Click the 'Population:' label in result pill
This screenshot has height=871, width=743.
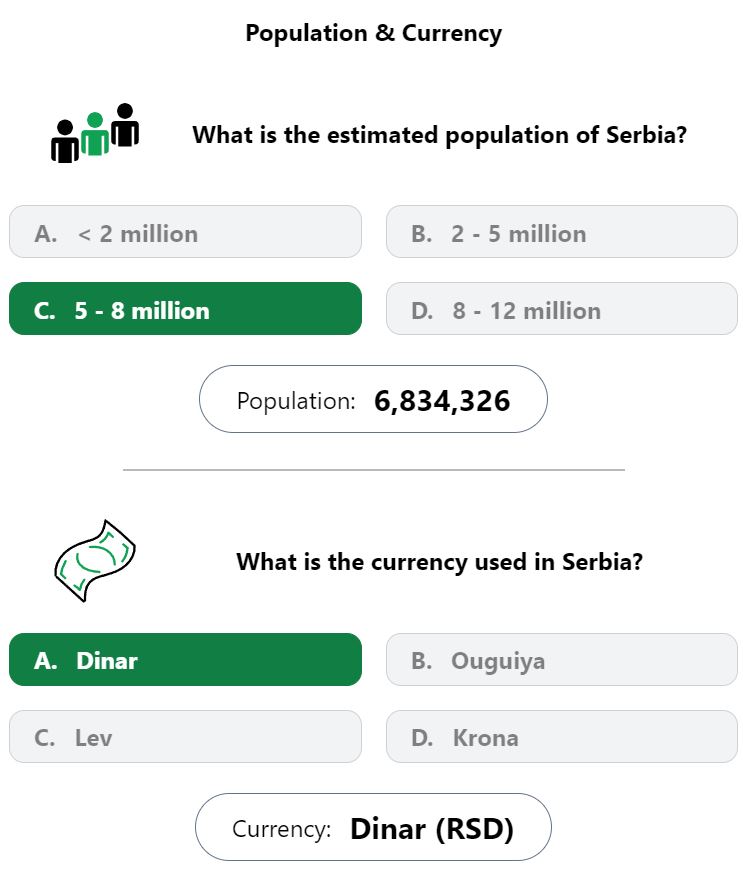pos(296,401)
